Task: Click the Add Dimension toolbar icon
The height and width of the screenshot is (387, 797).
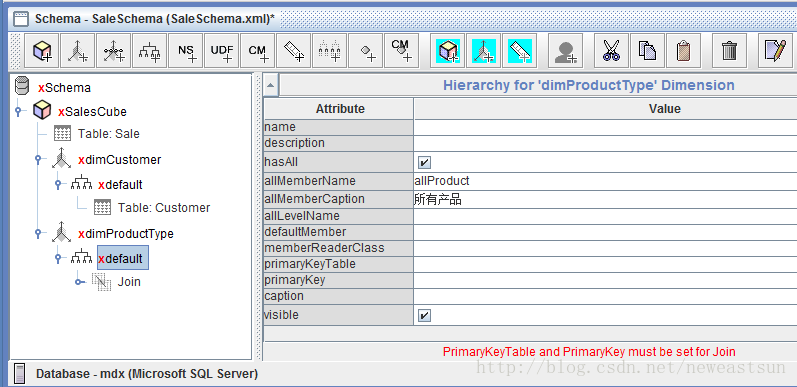Action: tap(77, 50)
